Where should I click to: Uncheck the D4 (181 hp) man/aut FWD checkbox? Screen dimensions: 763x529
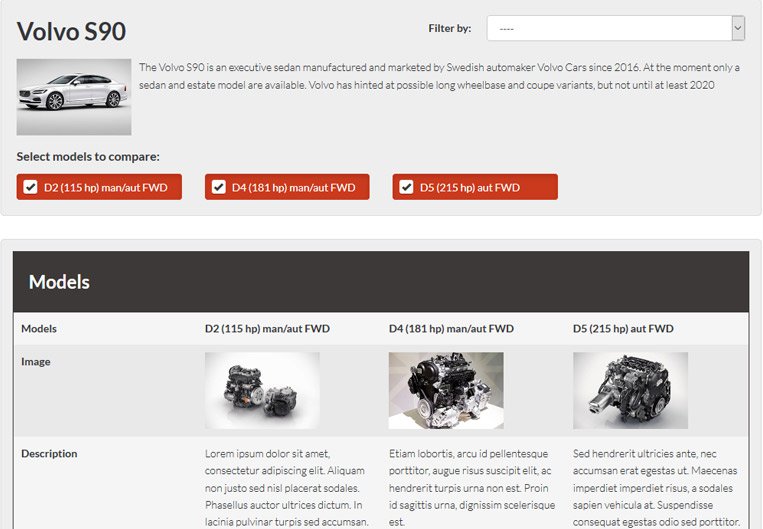click(218, 187)
